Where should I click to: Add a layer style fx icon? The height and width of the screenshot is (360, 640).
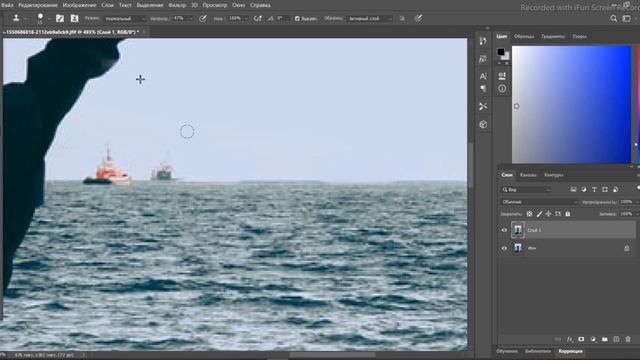[569, 340]
